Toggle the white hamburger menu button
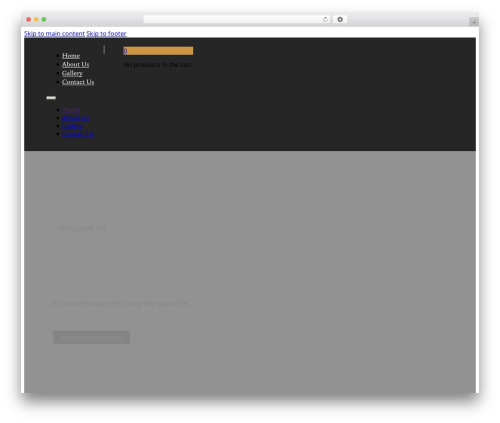 coord(51,98)
